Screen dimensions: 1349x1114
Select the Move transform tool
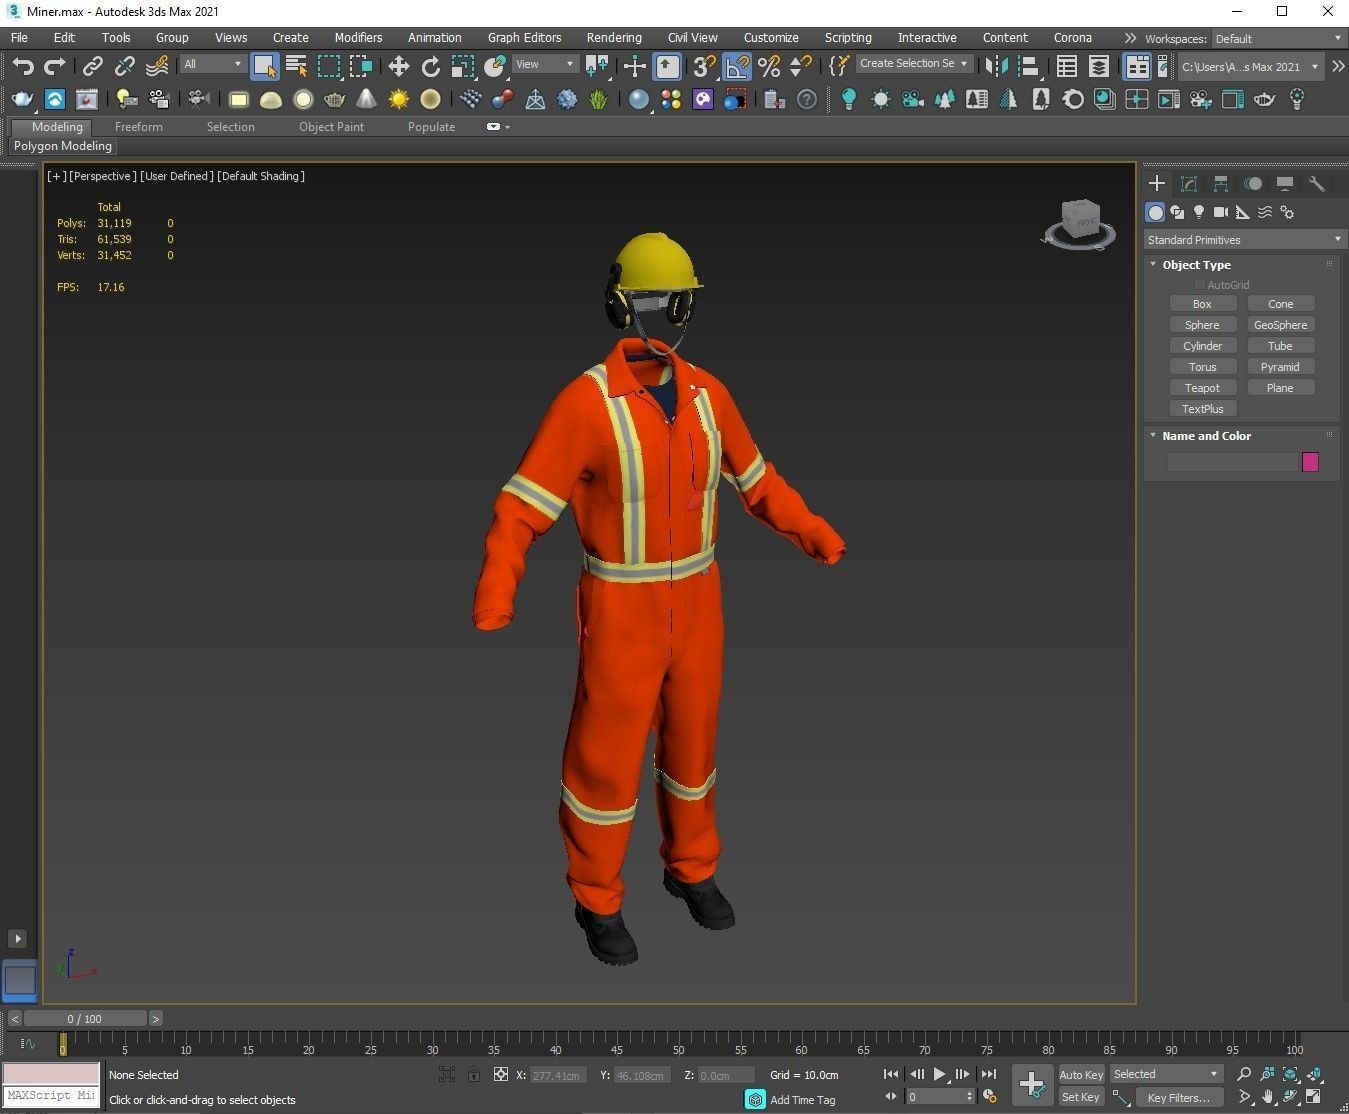click(x=398, y=67)
